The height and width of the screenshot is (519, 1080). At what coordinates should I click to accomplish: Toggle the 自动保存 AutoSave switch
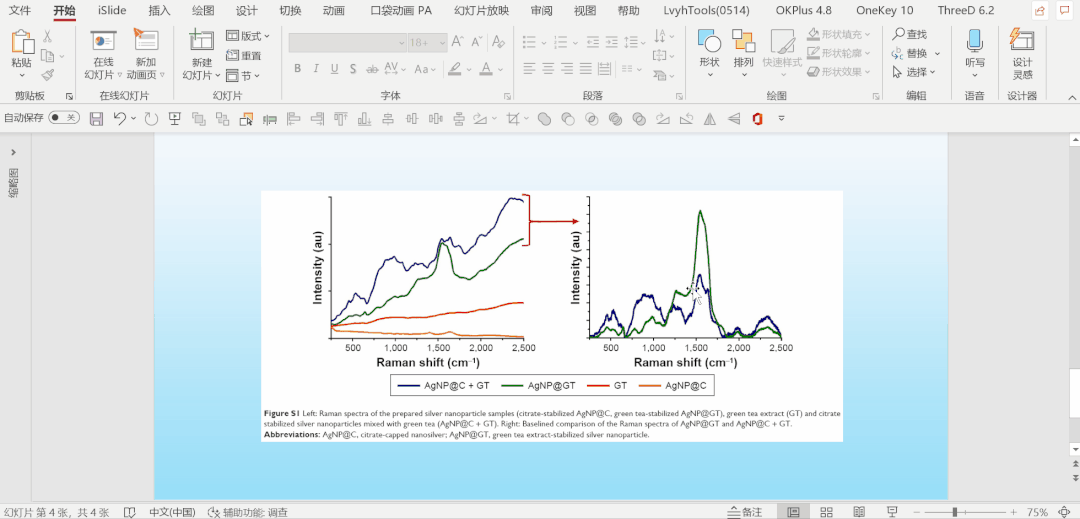coord(64,118)
